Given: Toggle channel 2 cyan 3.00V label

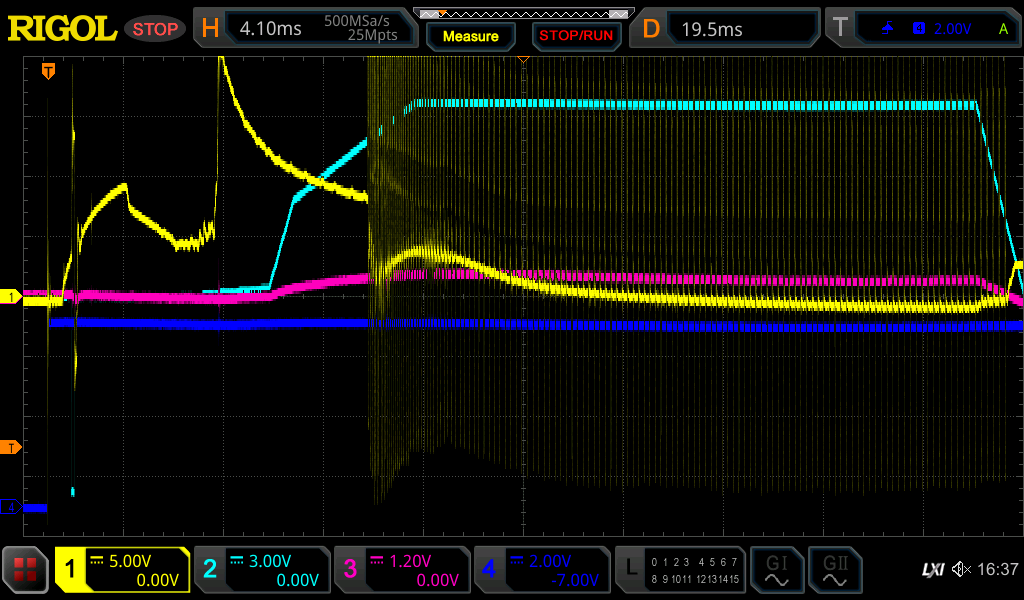Looking at the screenshot, I should click(262, 570).
